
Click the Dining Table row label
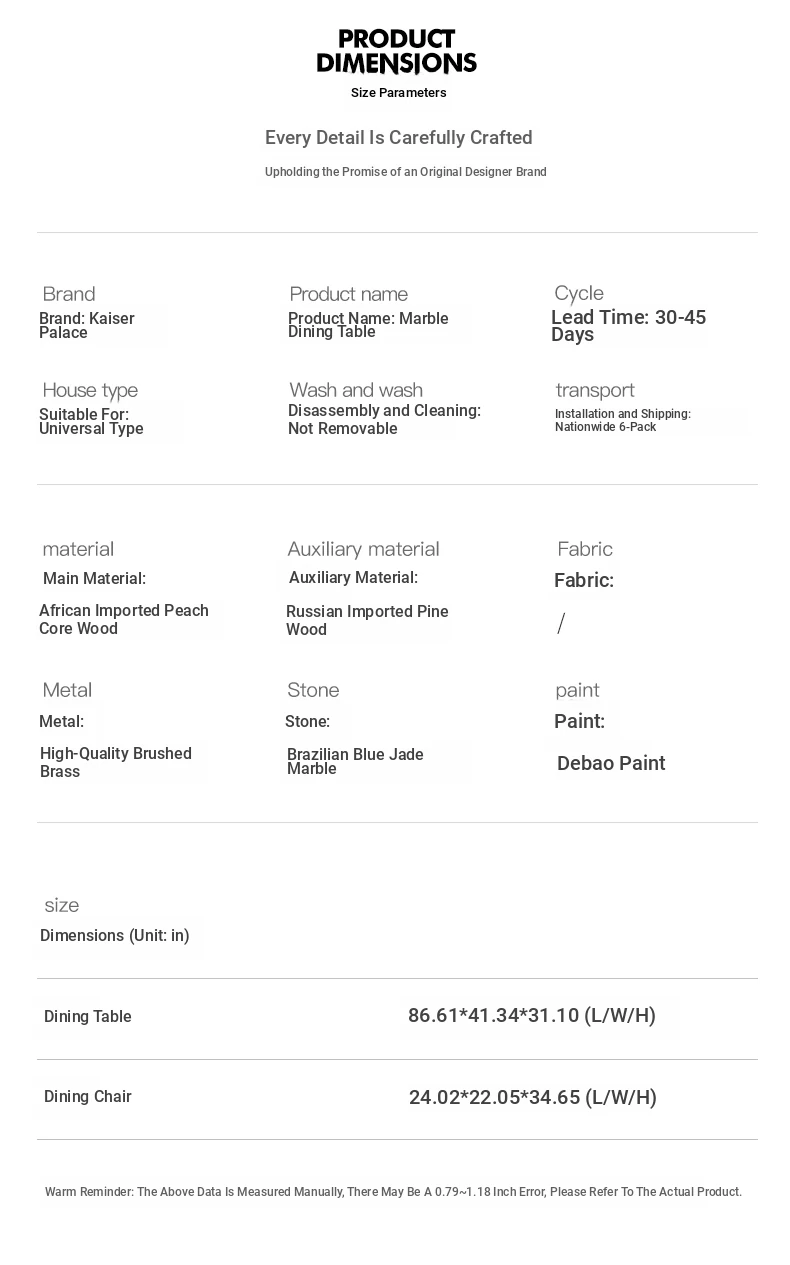[x=88, y=1017]
